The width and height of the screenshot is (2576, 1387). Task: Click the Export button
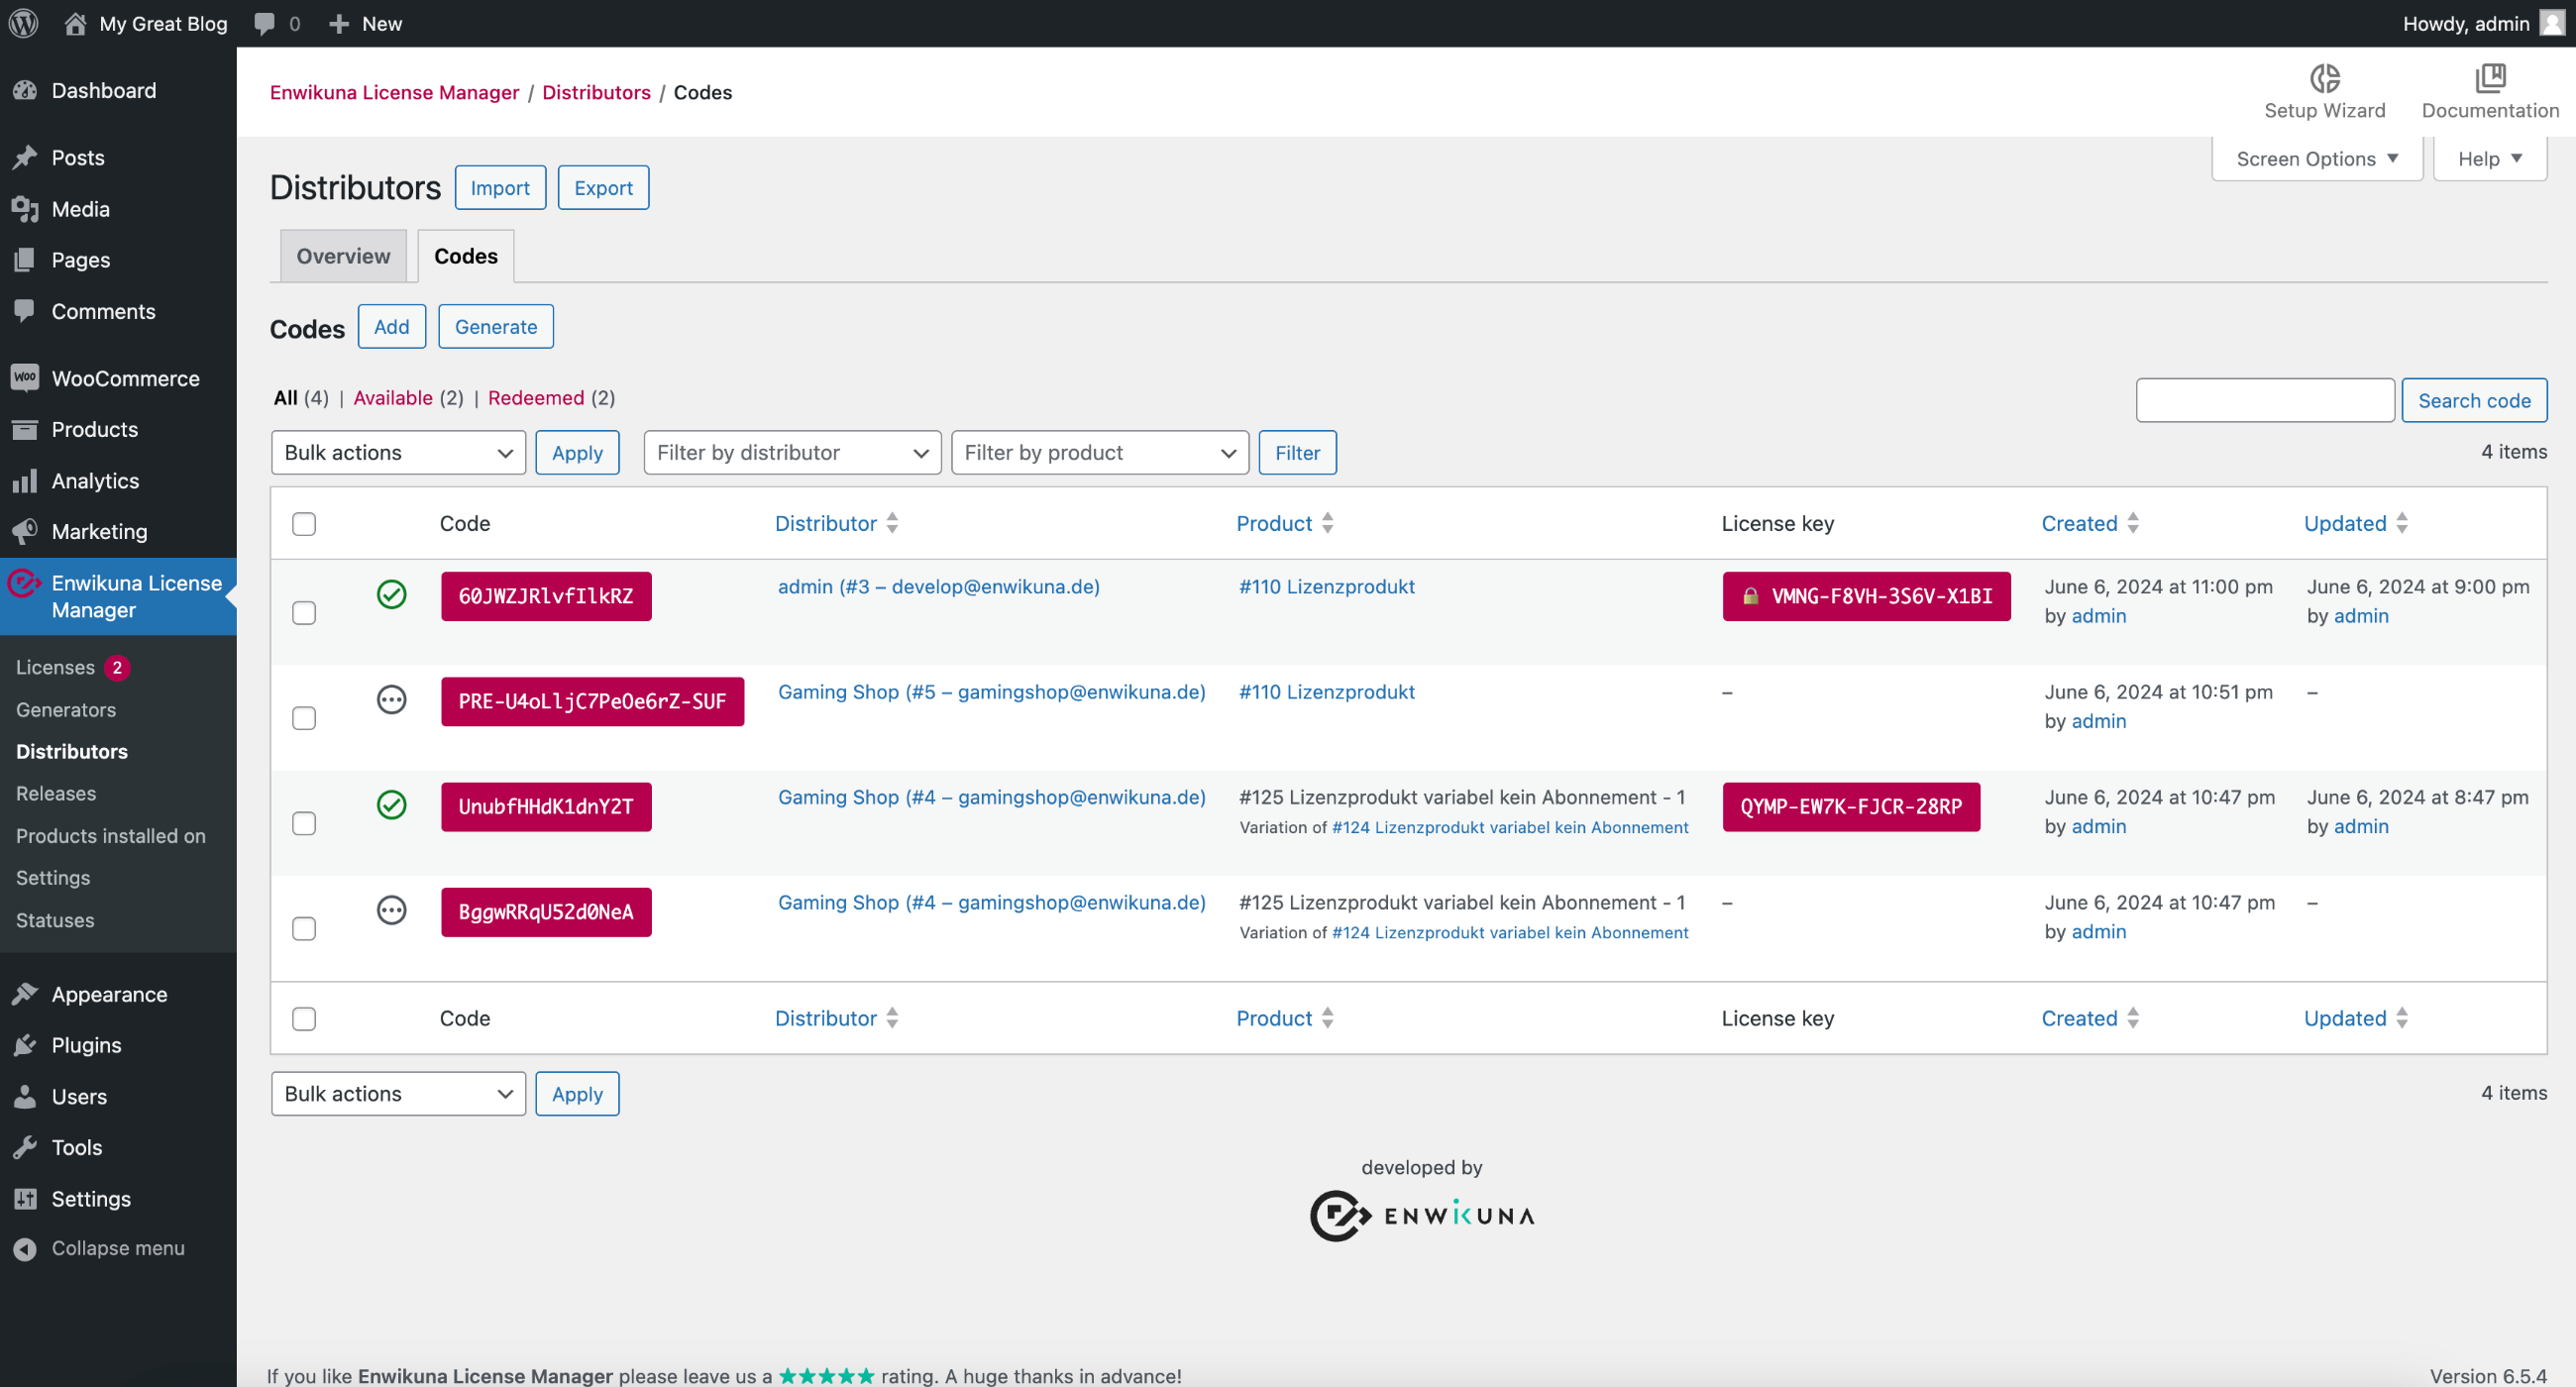click(x=603, y=188)
